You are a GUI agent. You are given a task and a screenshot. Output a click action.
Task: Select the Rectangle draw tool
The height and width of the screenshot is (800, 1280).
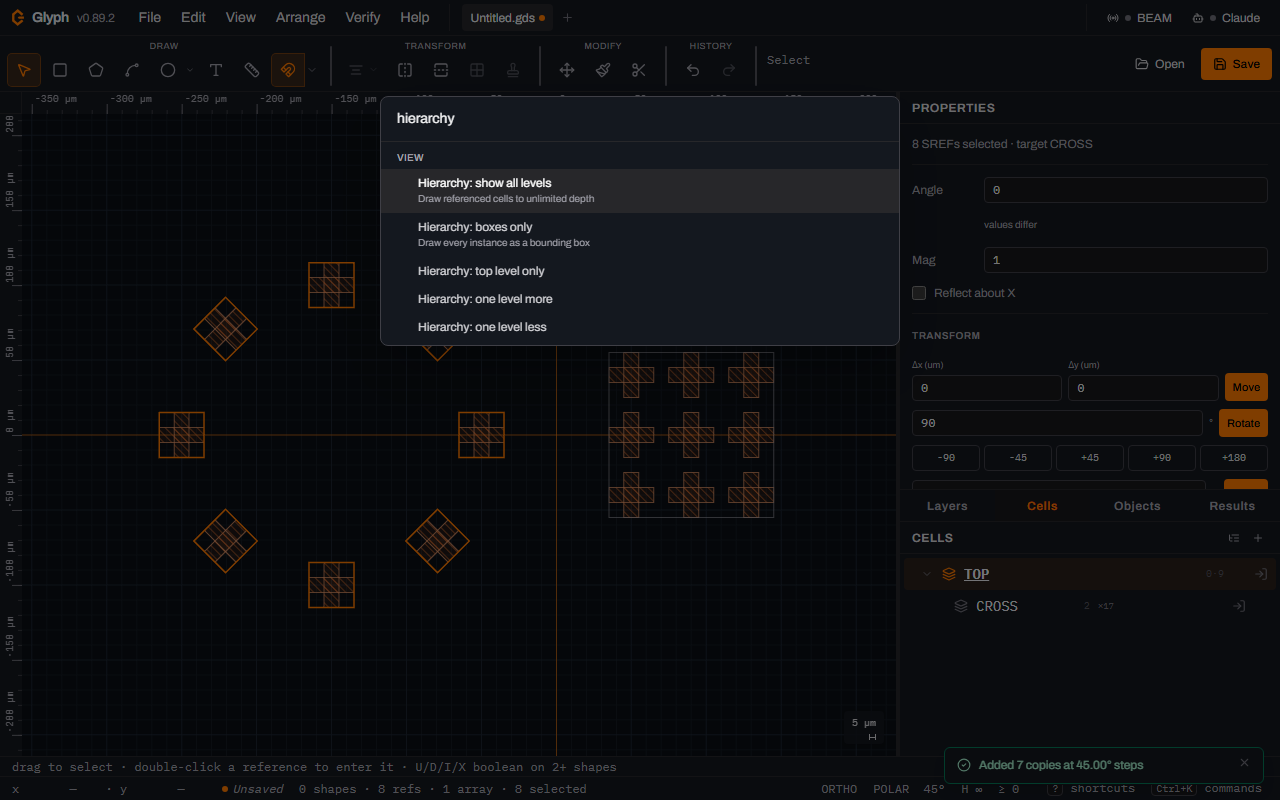coord(60,70)
